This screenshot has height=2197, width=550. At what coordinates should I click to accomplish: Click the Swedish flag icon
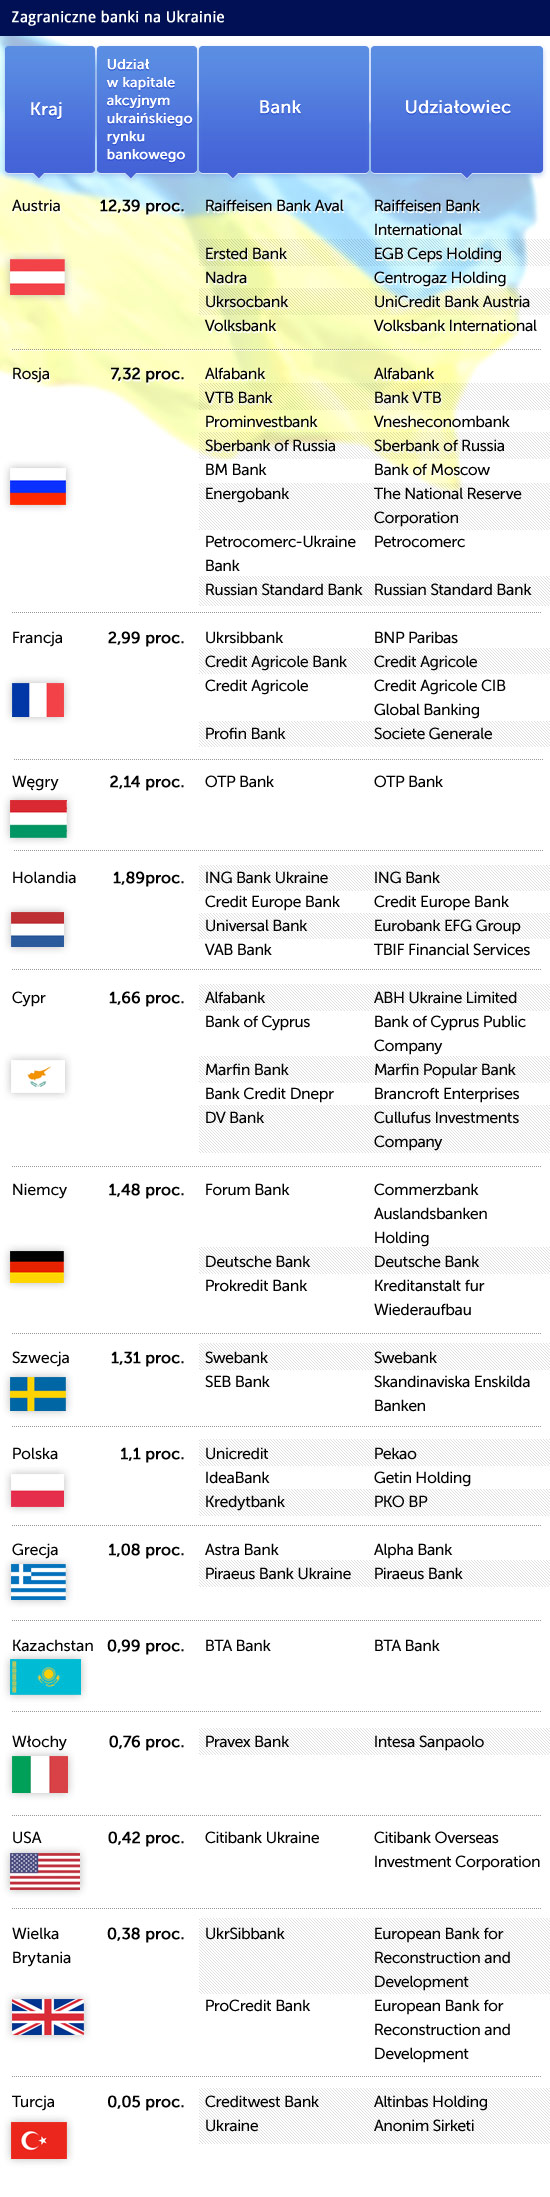[37, 1394]
